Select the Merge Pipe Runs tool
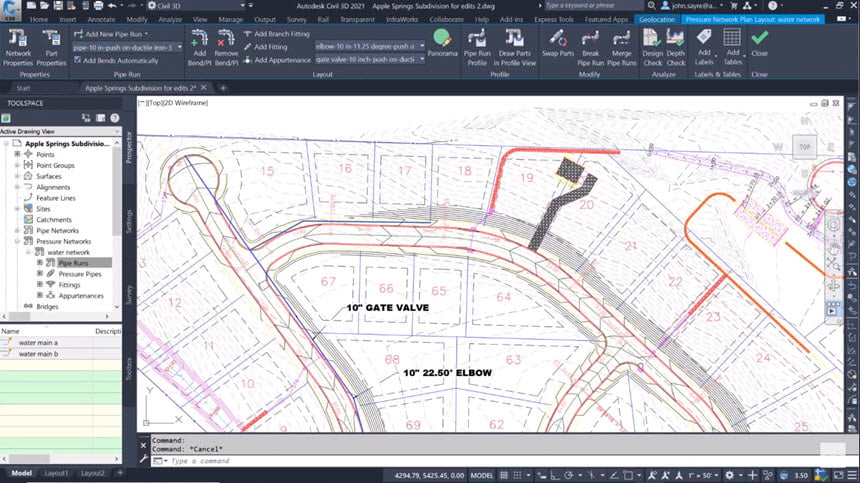Viewport: 860px width, 483px height. point(621,48)
